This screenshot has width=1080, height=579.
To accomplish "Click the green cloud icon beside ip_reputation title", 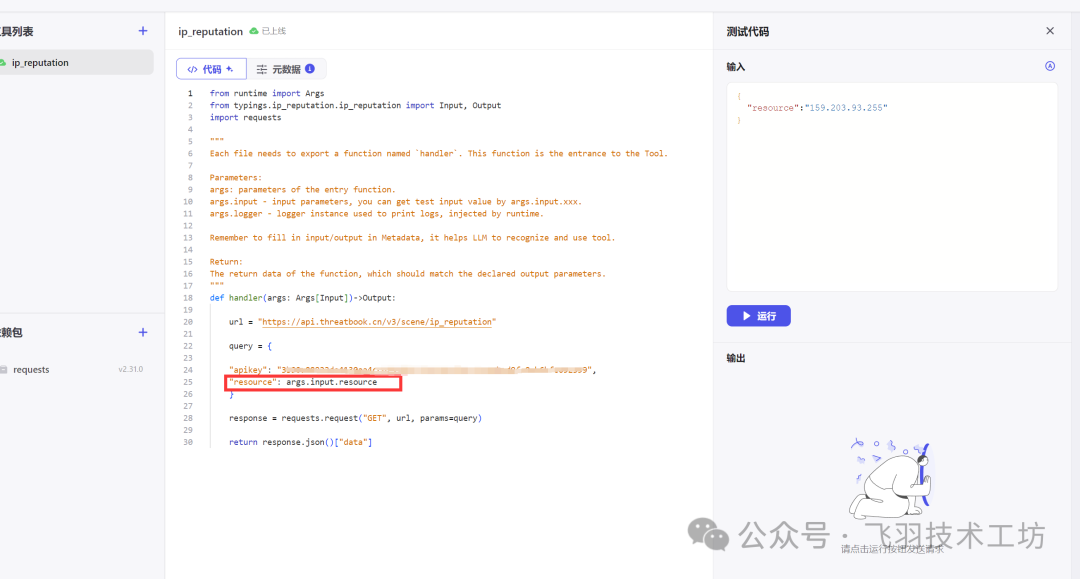I will 253,31.
